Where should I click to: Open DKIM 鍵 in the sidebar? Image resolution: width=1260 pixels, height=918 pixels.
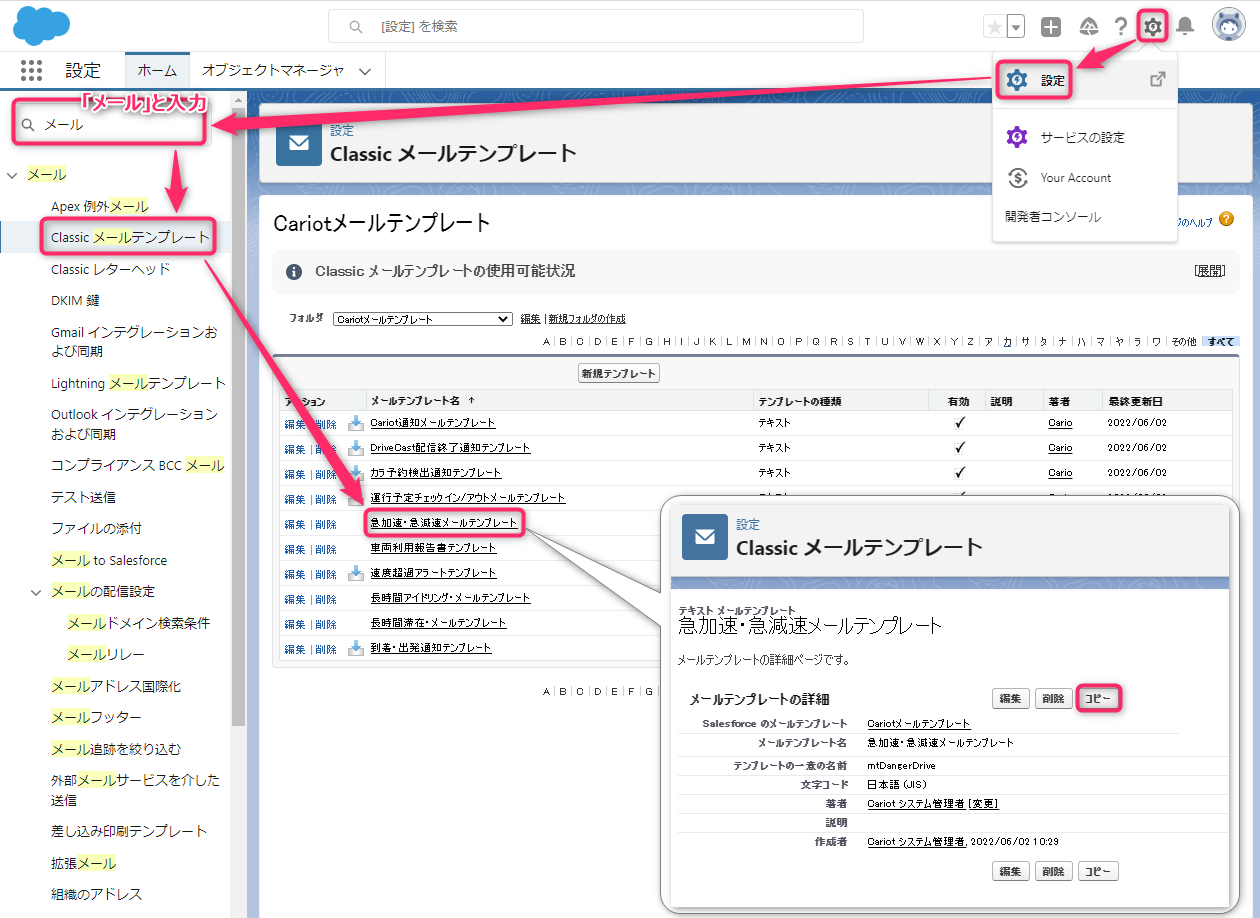[x=75, y=300]
